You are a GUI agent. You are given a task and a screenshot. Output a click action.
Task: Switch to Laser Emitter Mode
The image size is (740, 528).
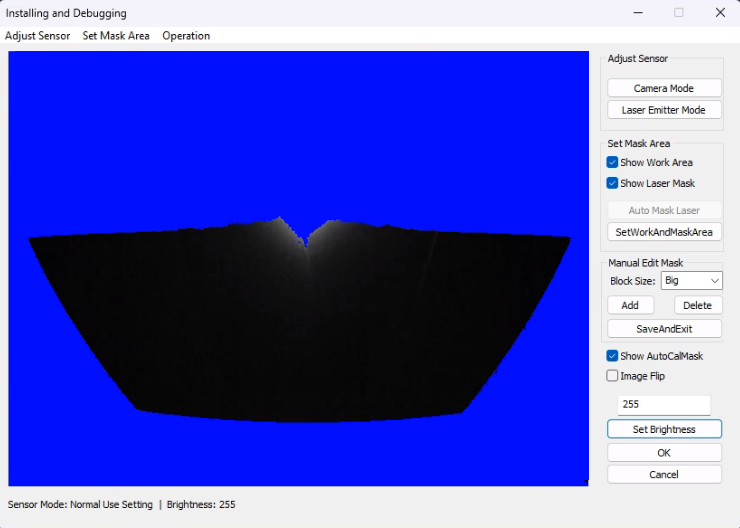click(x=664, y=110)
